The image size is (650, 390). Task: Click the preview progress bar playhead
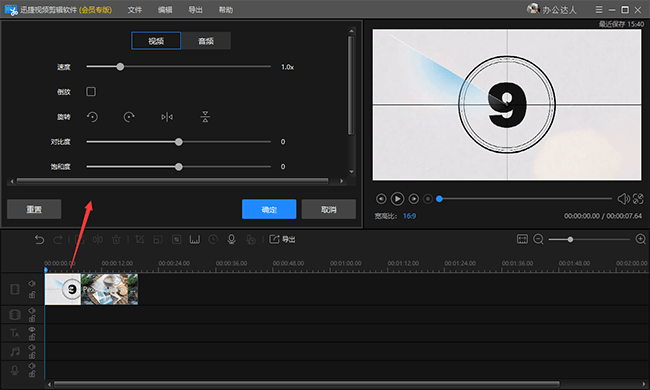[x=439, y=199]
